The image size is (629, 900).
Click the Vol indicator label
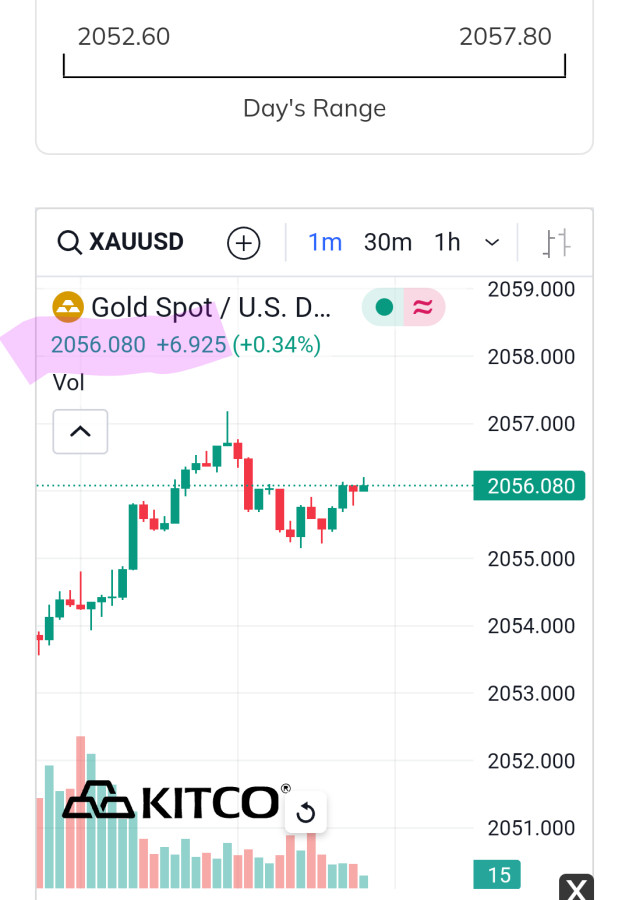tap(68, 382)
